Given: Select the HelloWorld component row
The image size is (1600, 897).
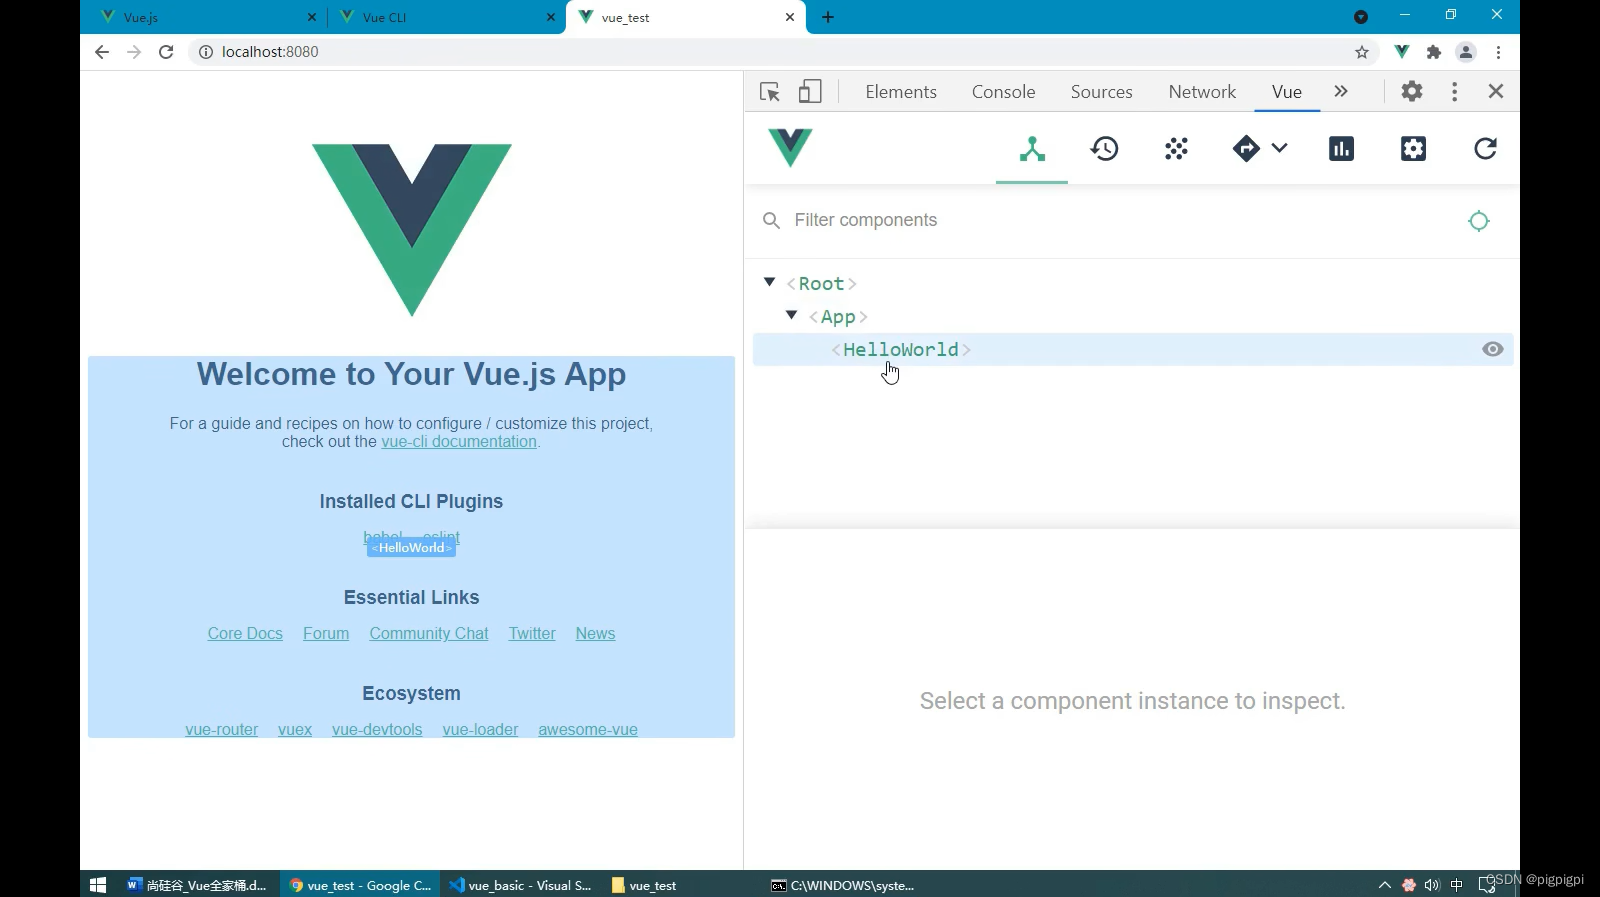Looking at the screenshot, I should tap(1132, 349).
